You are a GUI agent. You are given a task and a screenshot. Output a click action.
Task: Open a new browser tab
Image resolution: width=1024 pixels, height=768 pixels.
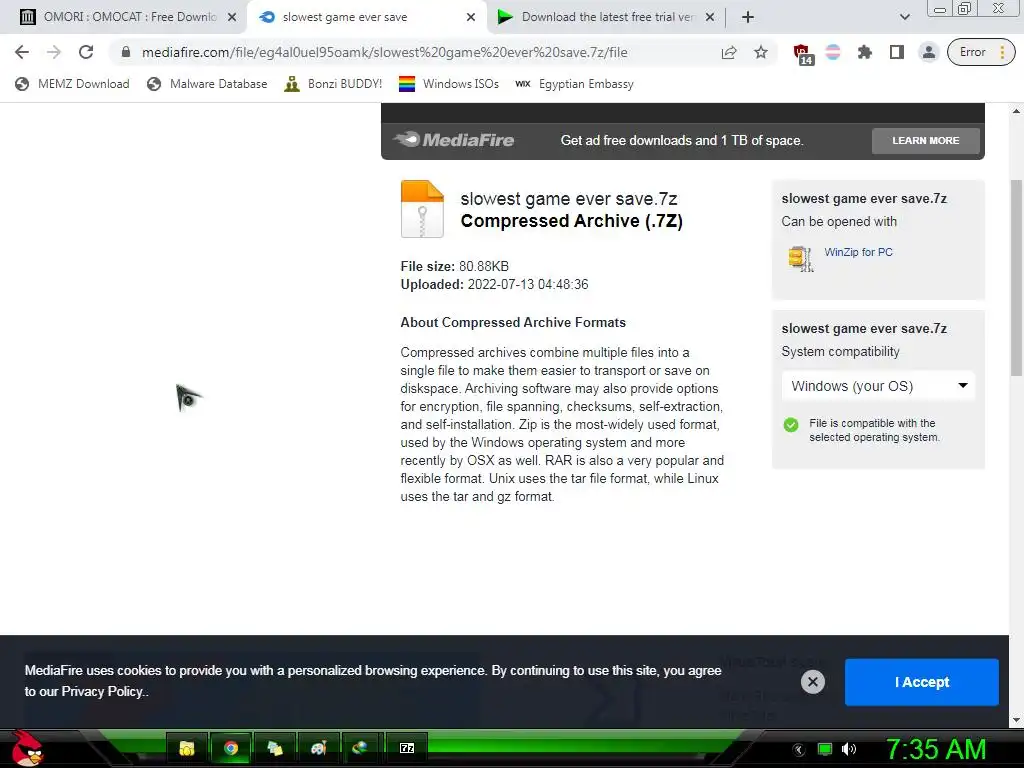(748, 18)
